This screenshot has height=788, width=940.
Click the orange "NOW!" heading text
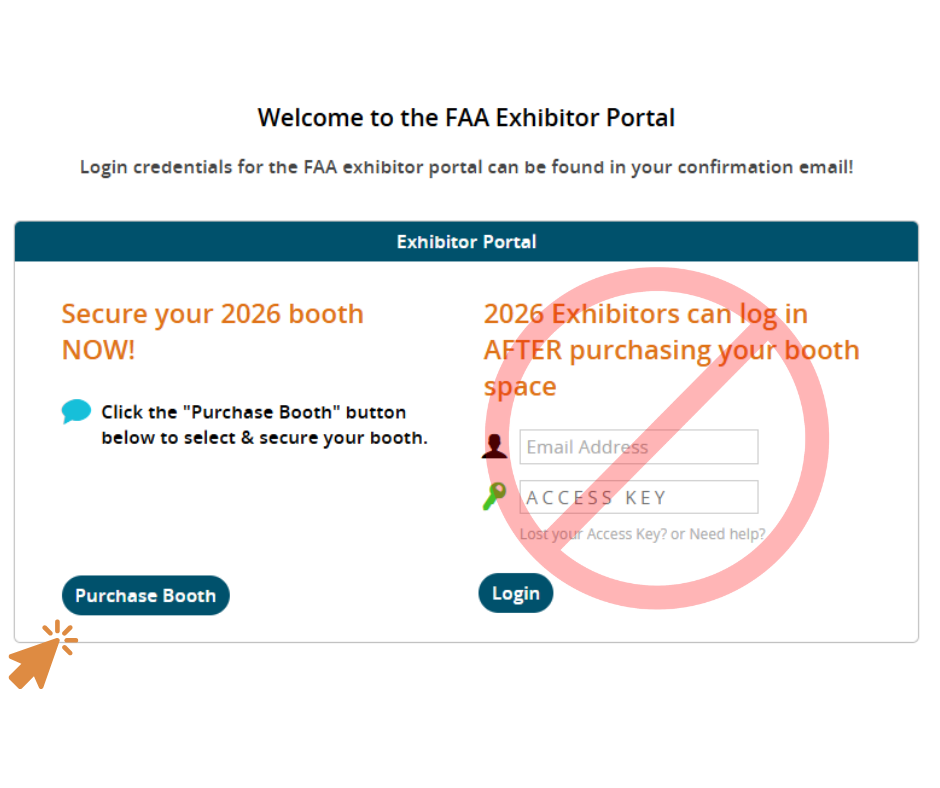(x=98, y=351)
